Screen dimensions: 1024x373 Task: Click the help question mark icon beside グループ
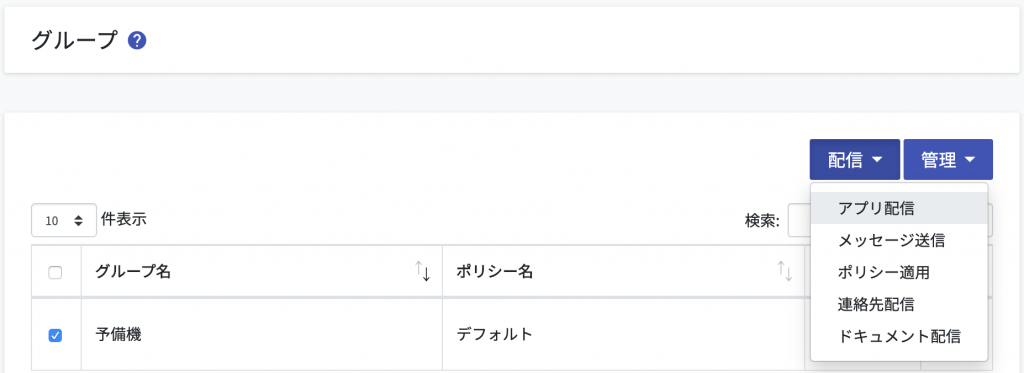(x=137, y=41)
